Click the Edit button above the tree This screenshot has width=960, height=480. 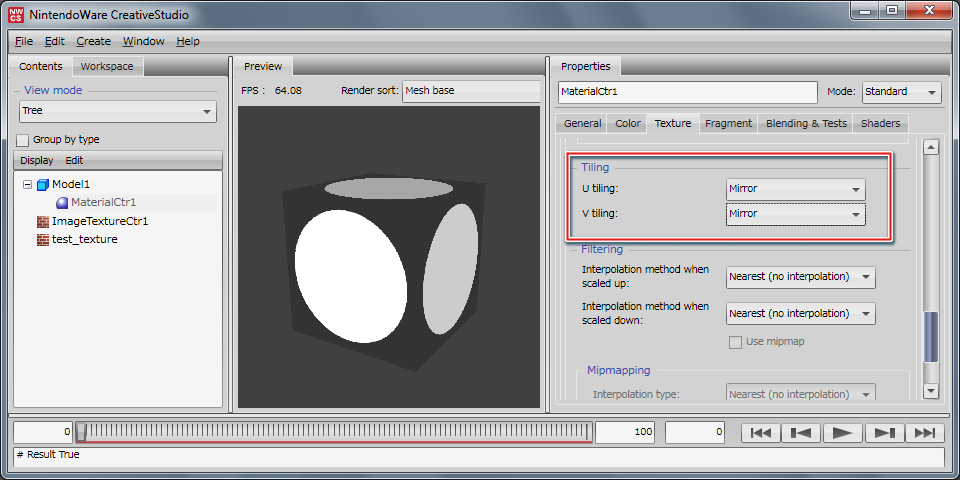coord(74,160)
